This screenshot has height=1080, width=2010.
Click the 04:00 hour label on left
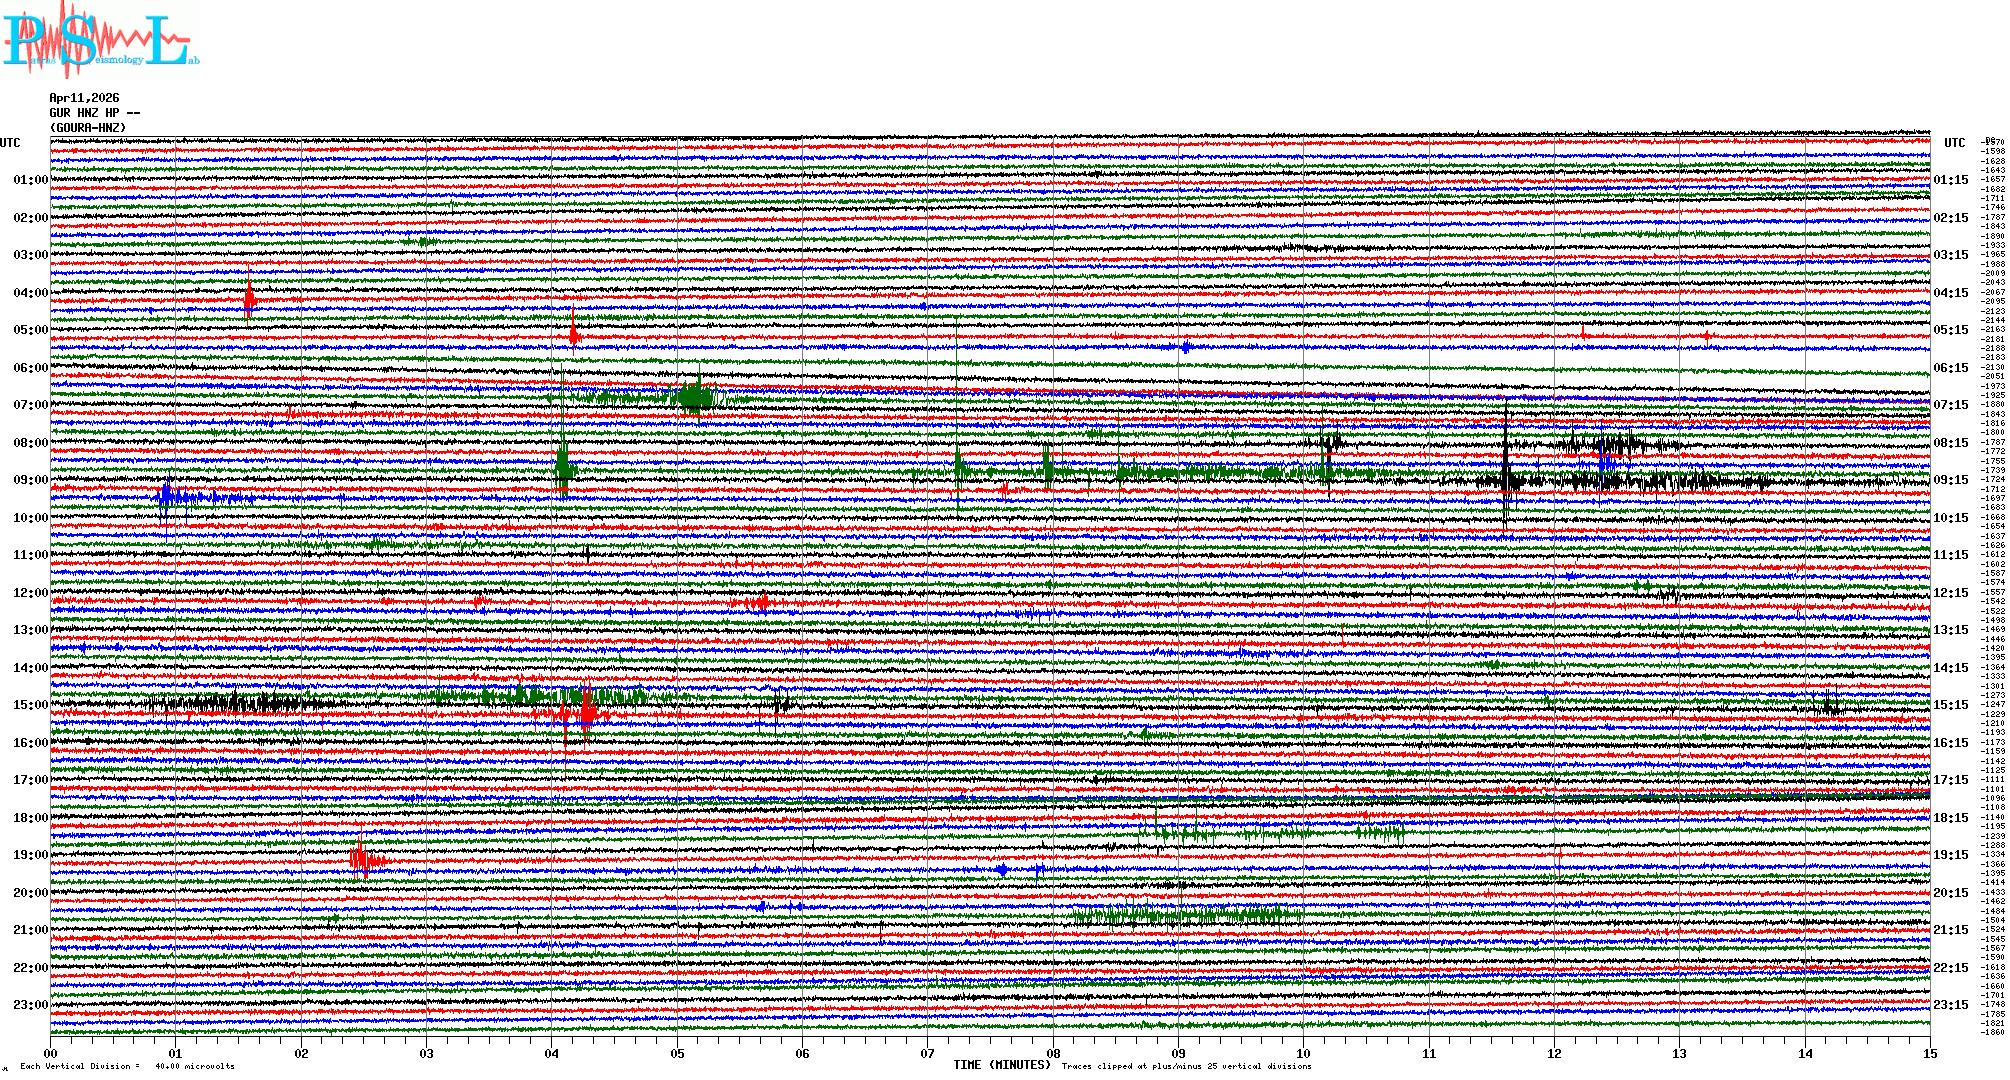30,293
